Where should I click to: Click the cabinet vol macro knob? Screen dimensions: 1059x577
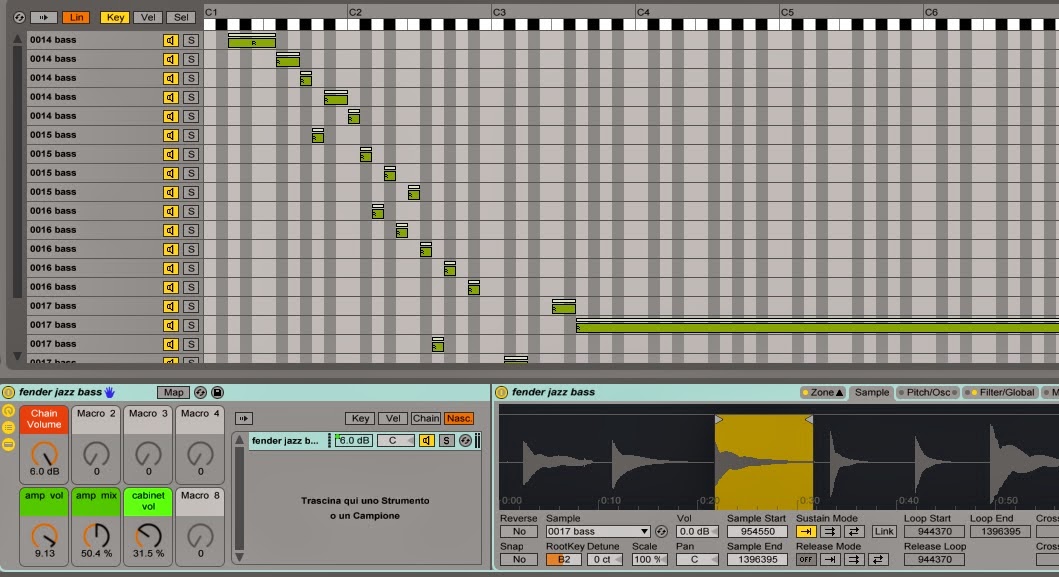pyautogui.click(x=149, y=536)
